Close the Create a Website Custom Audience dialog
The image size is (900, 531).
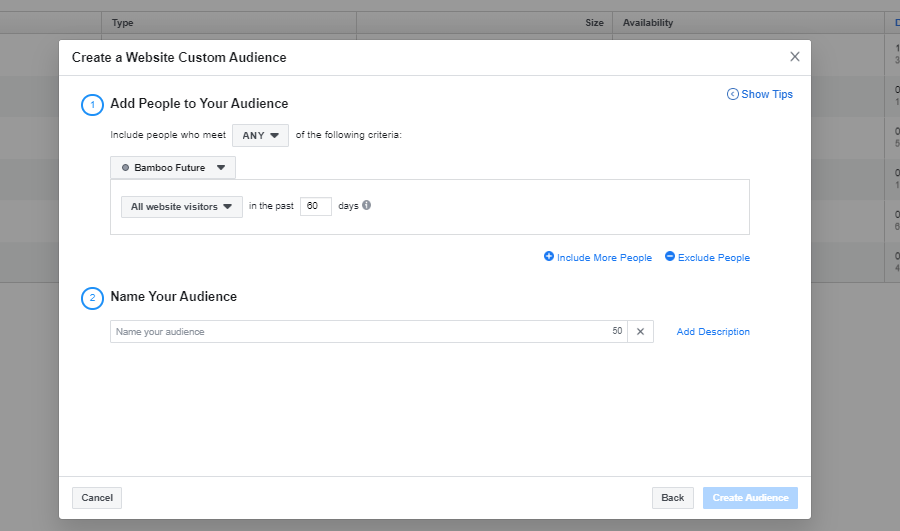point(794,56)
